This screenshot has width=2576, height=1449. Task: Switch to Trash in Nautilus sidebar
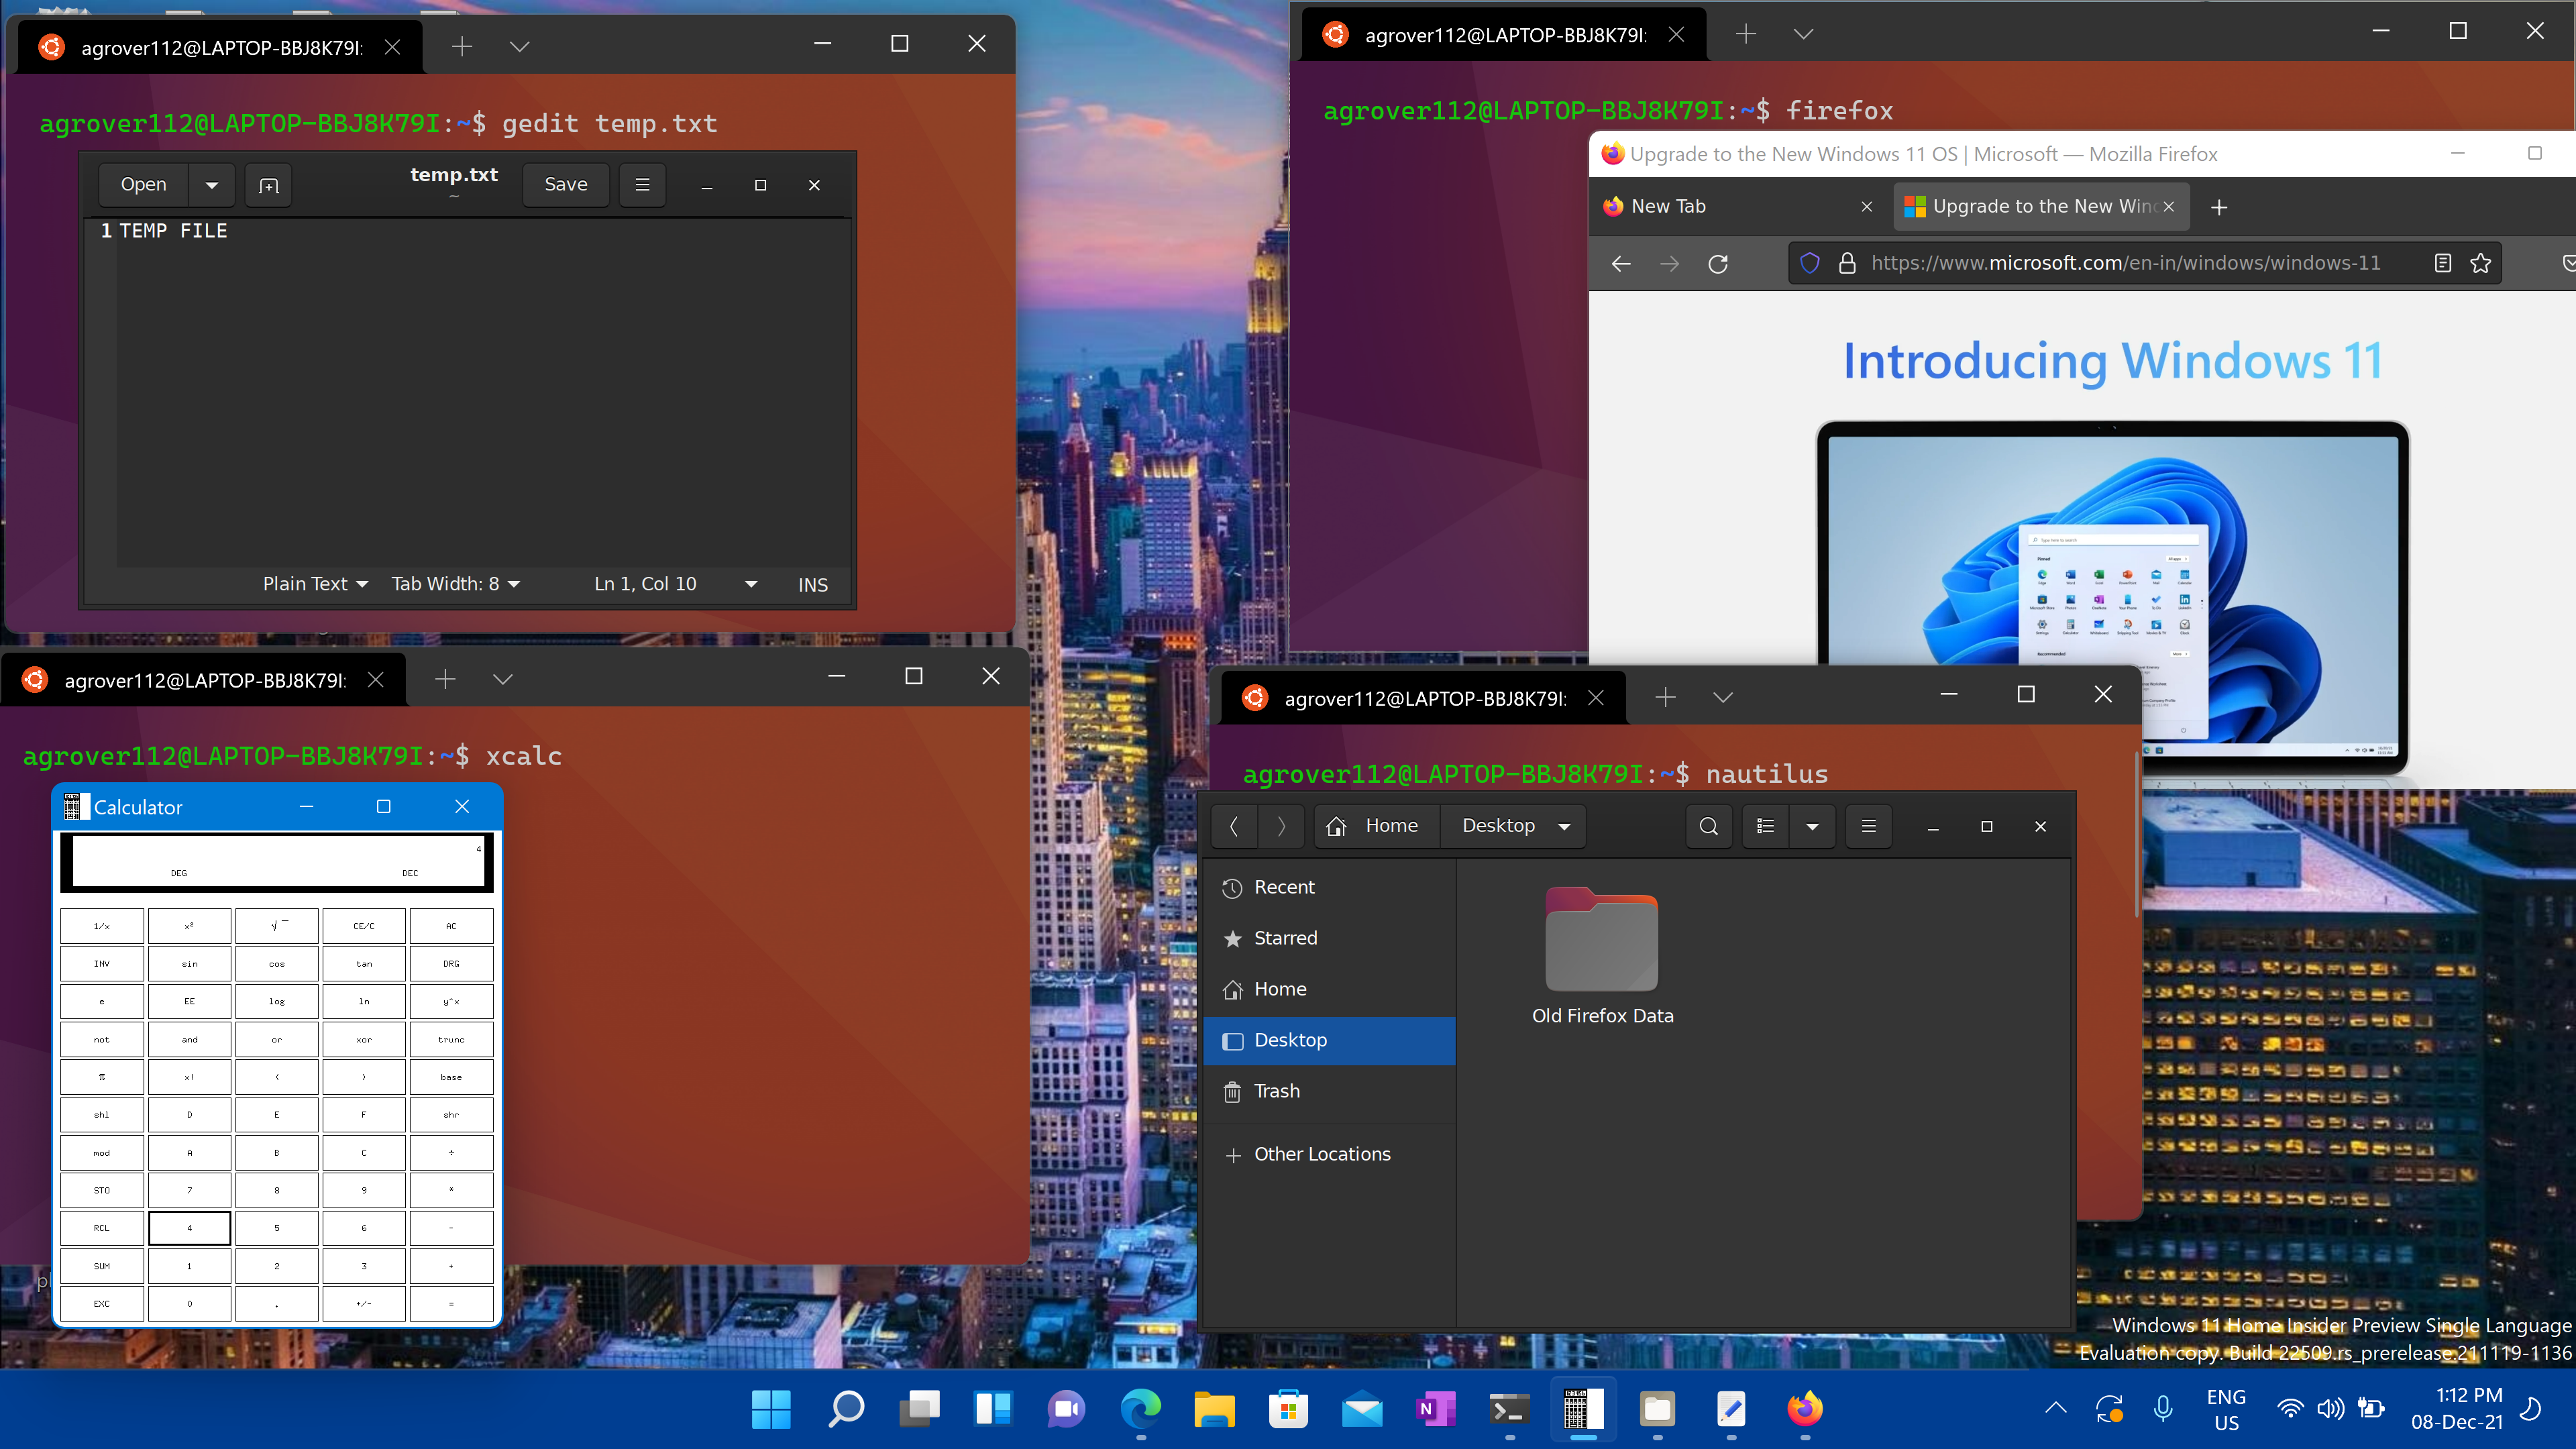click(1276, 1091)
